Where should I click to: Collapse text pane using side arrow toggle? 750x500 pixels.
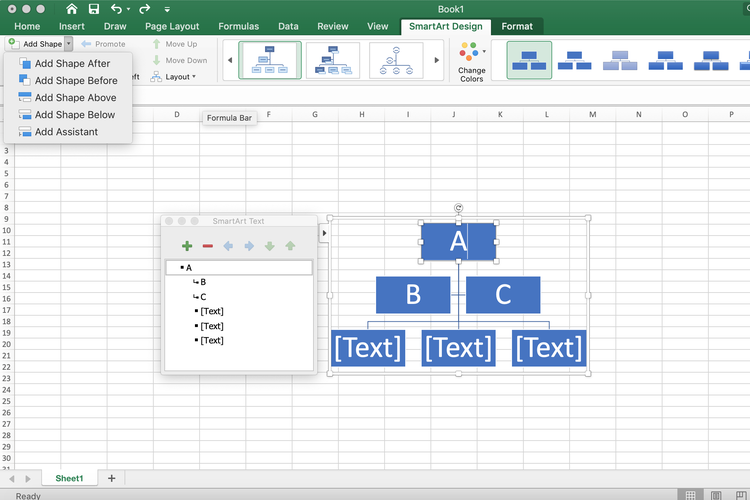(x=324, y=233)
